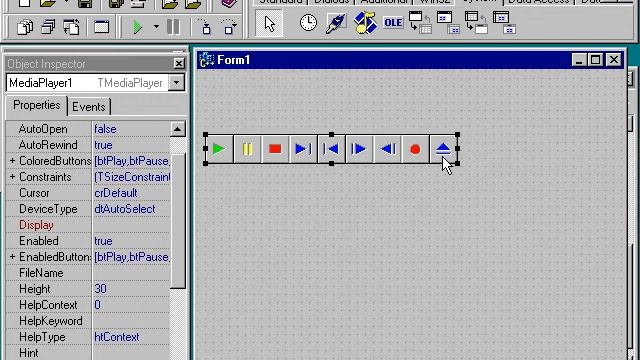This screenshot has width=640, height=360.
Task: Select the red Display property
Action: 36,225
